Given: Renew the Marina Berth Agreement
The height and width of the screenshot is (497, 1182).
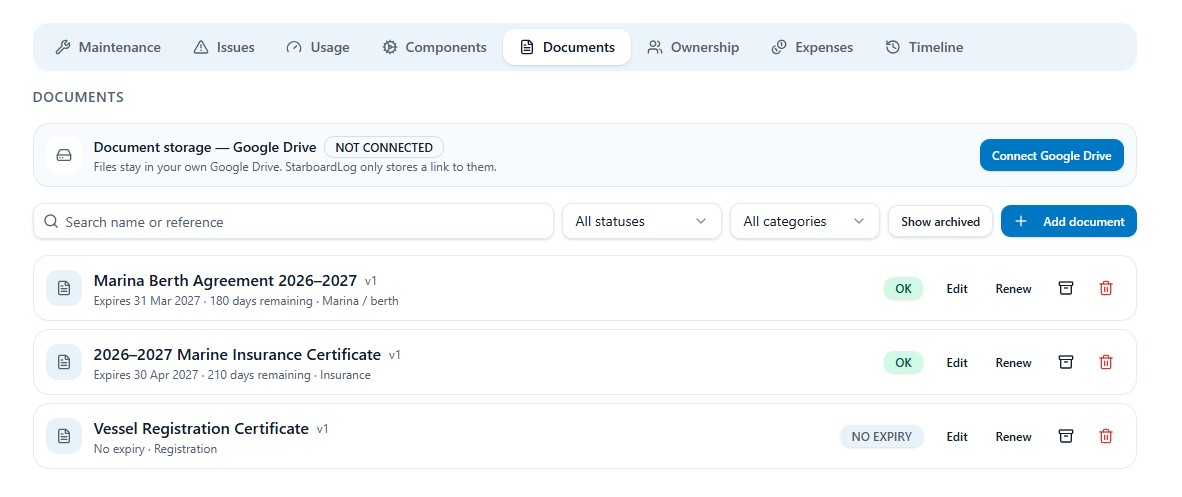Looking at the screenshot, I should pyautogui.click(x=1013, y=289).
